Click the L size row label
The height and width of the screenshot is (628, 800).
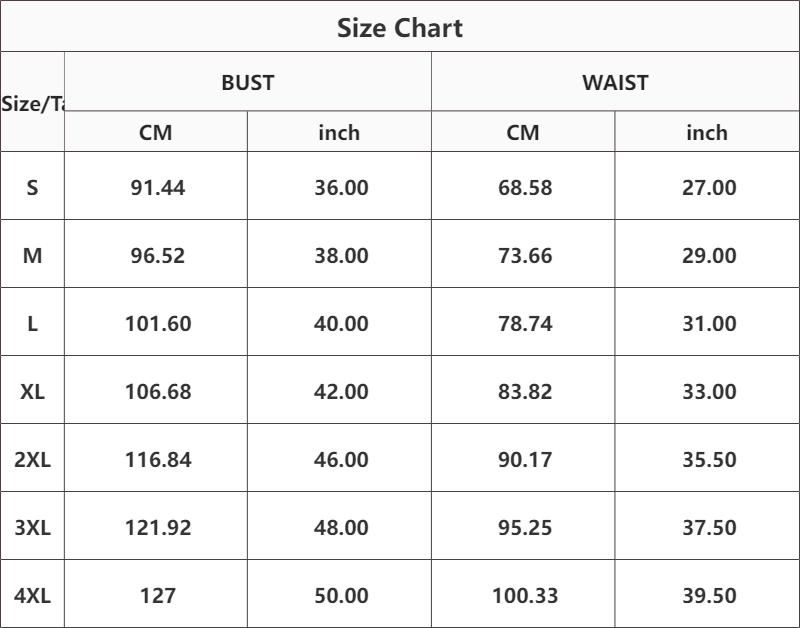(32, 323)
